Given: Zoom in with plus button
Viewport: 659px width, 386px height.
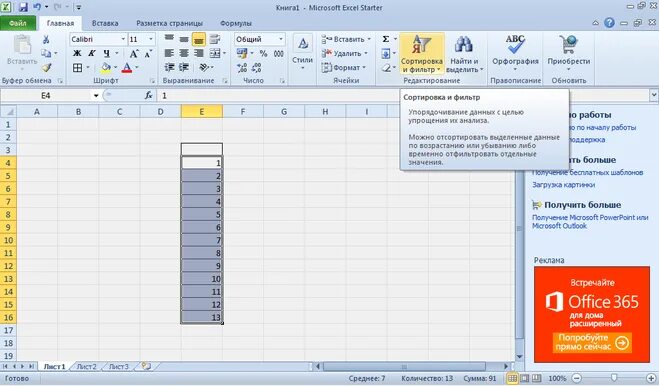Looking at the screenshot, I should point(651,378).
